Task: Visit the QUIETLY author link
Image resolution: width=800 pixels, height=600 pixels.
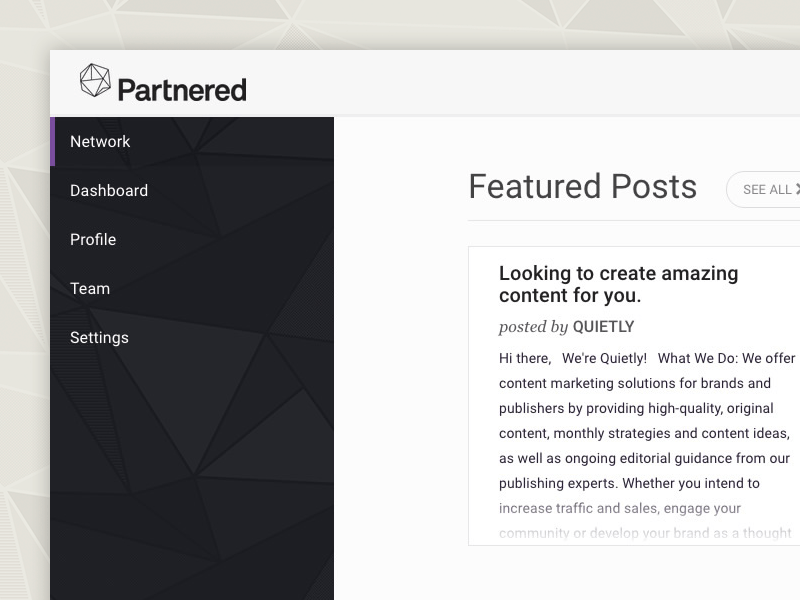Action: 603,327
